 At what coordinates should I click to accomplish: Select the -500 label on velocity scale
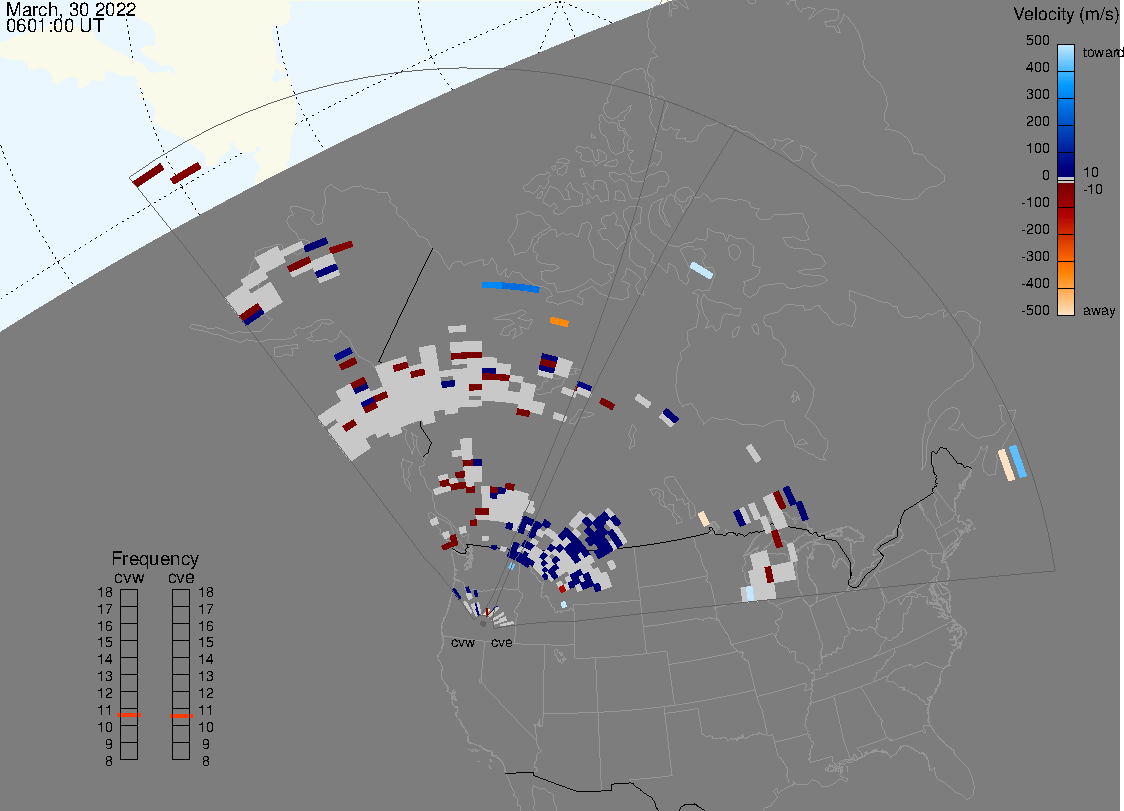1035,310
